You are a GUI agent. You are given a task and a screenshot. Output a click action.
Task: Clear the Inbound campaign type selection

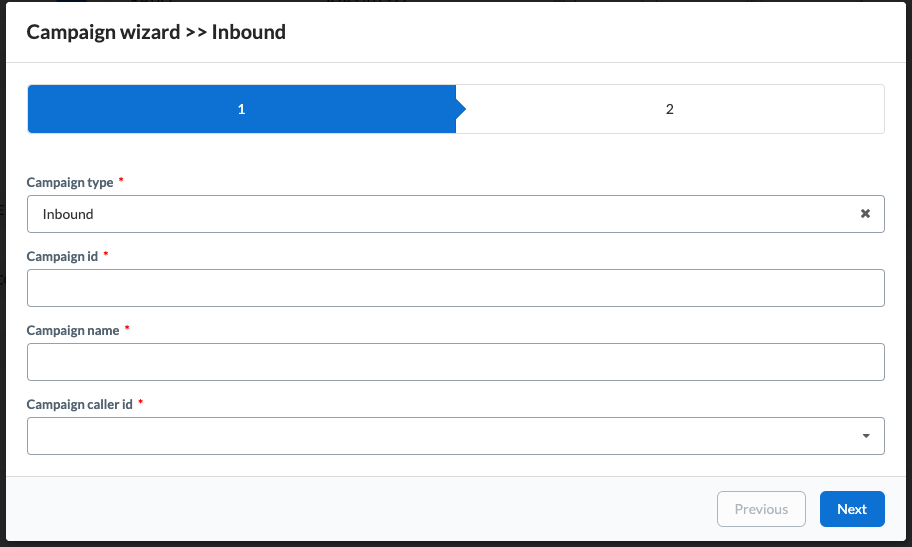click(865, 214)
